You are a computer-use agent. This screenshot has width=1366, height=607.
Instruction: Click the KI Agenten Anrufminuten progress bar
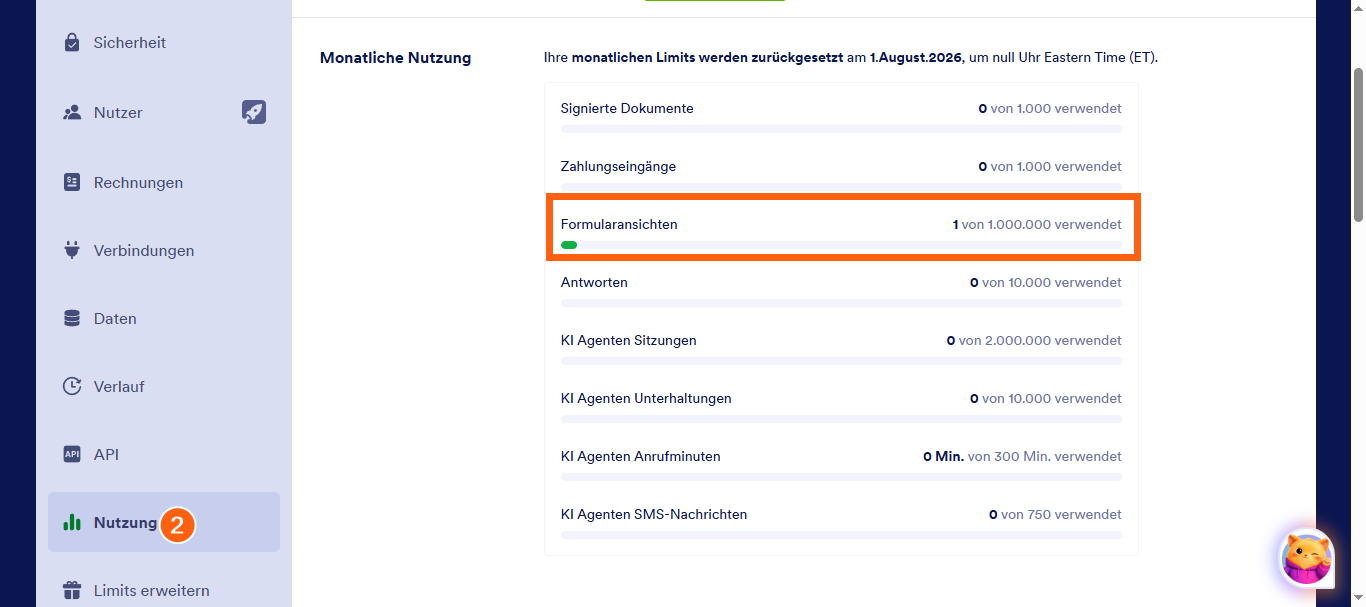coord(841,477)
